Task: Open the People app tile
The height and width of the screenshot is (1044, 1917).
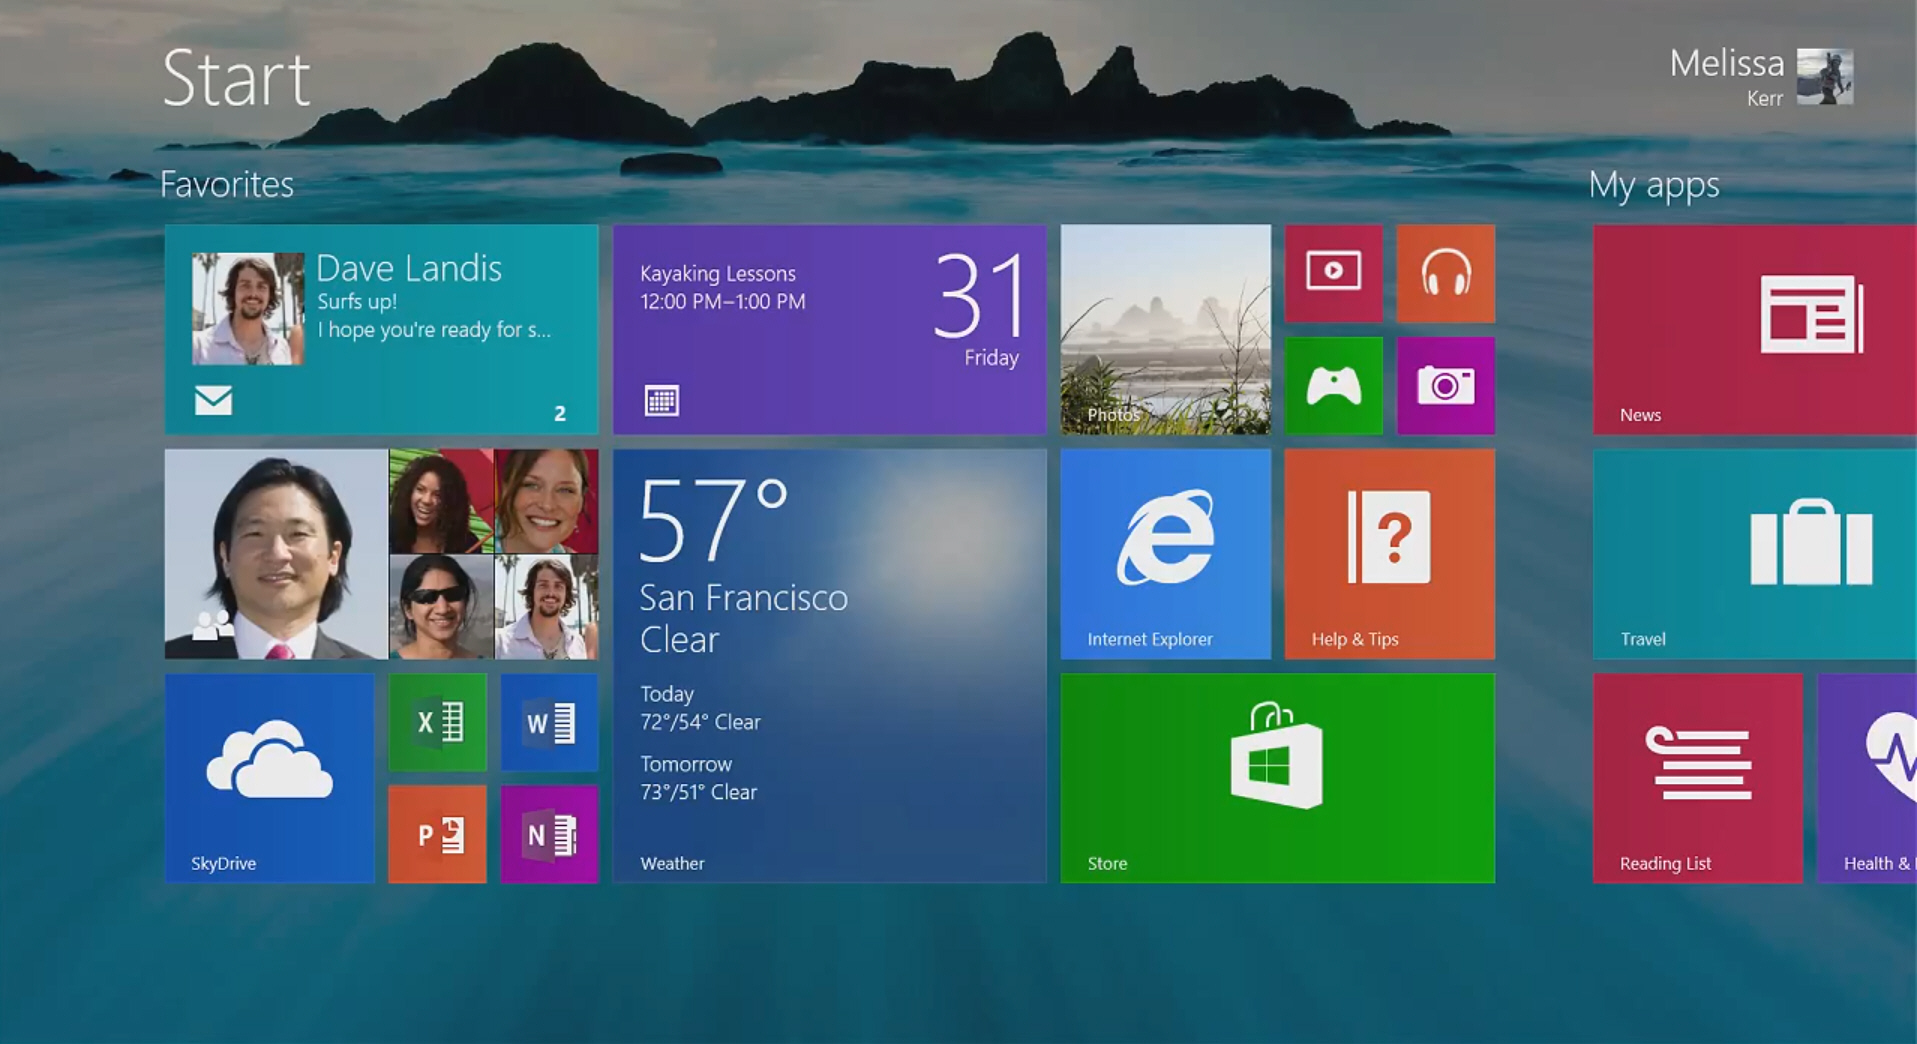Action: pyautogui.click(x=381, y=555)
